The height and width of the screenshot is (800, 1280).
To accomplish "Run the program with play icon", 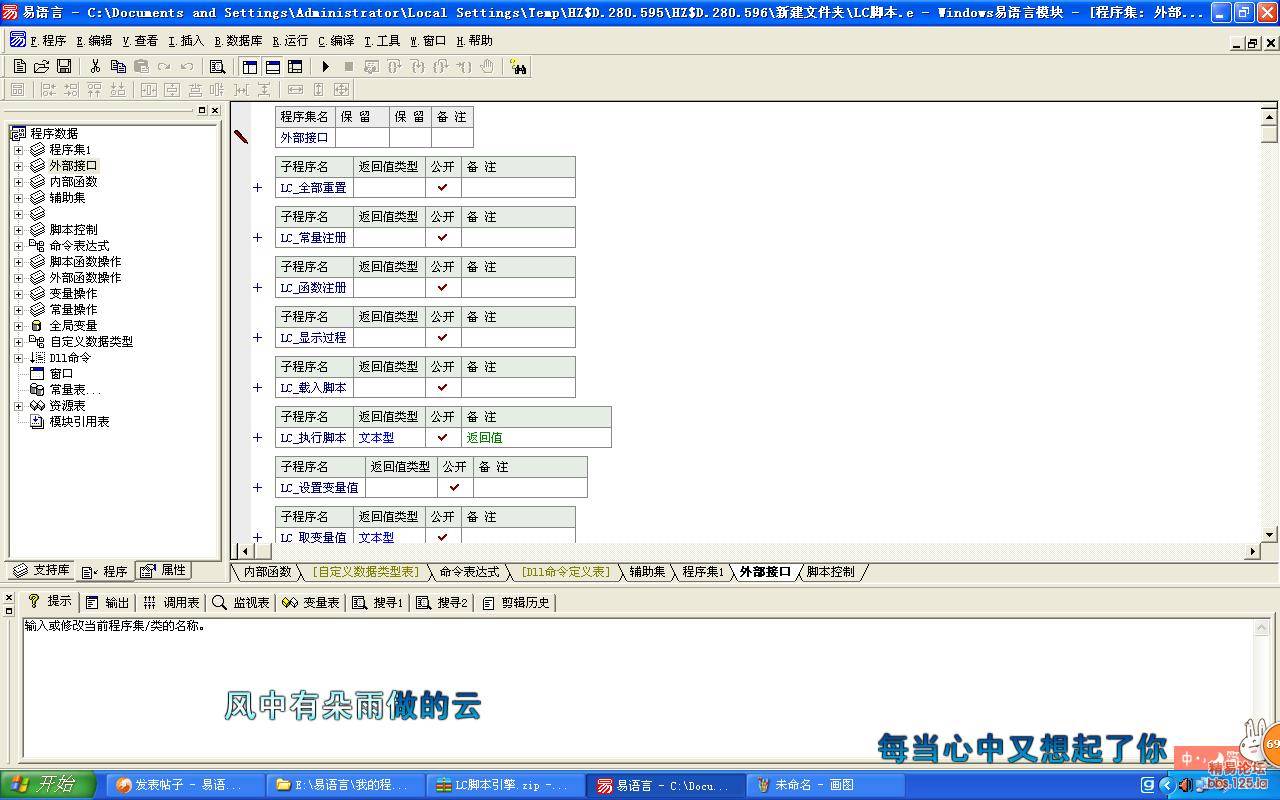I will 325,66.
